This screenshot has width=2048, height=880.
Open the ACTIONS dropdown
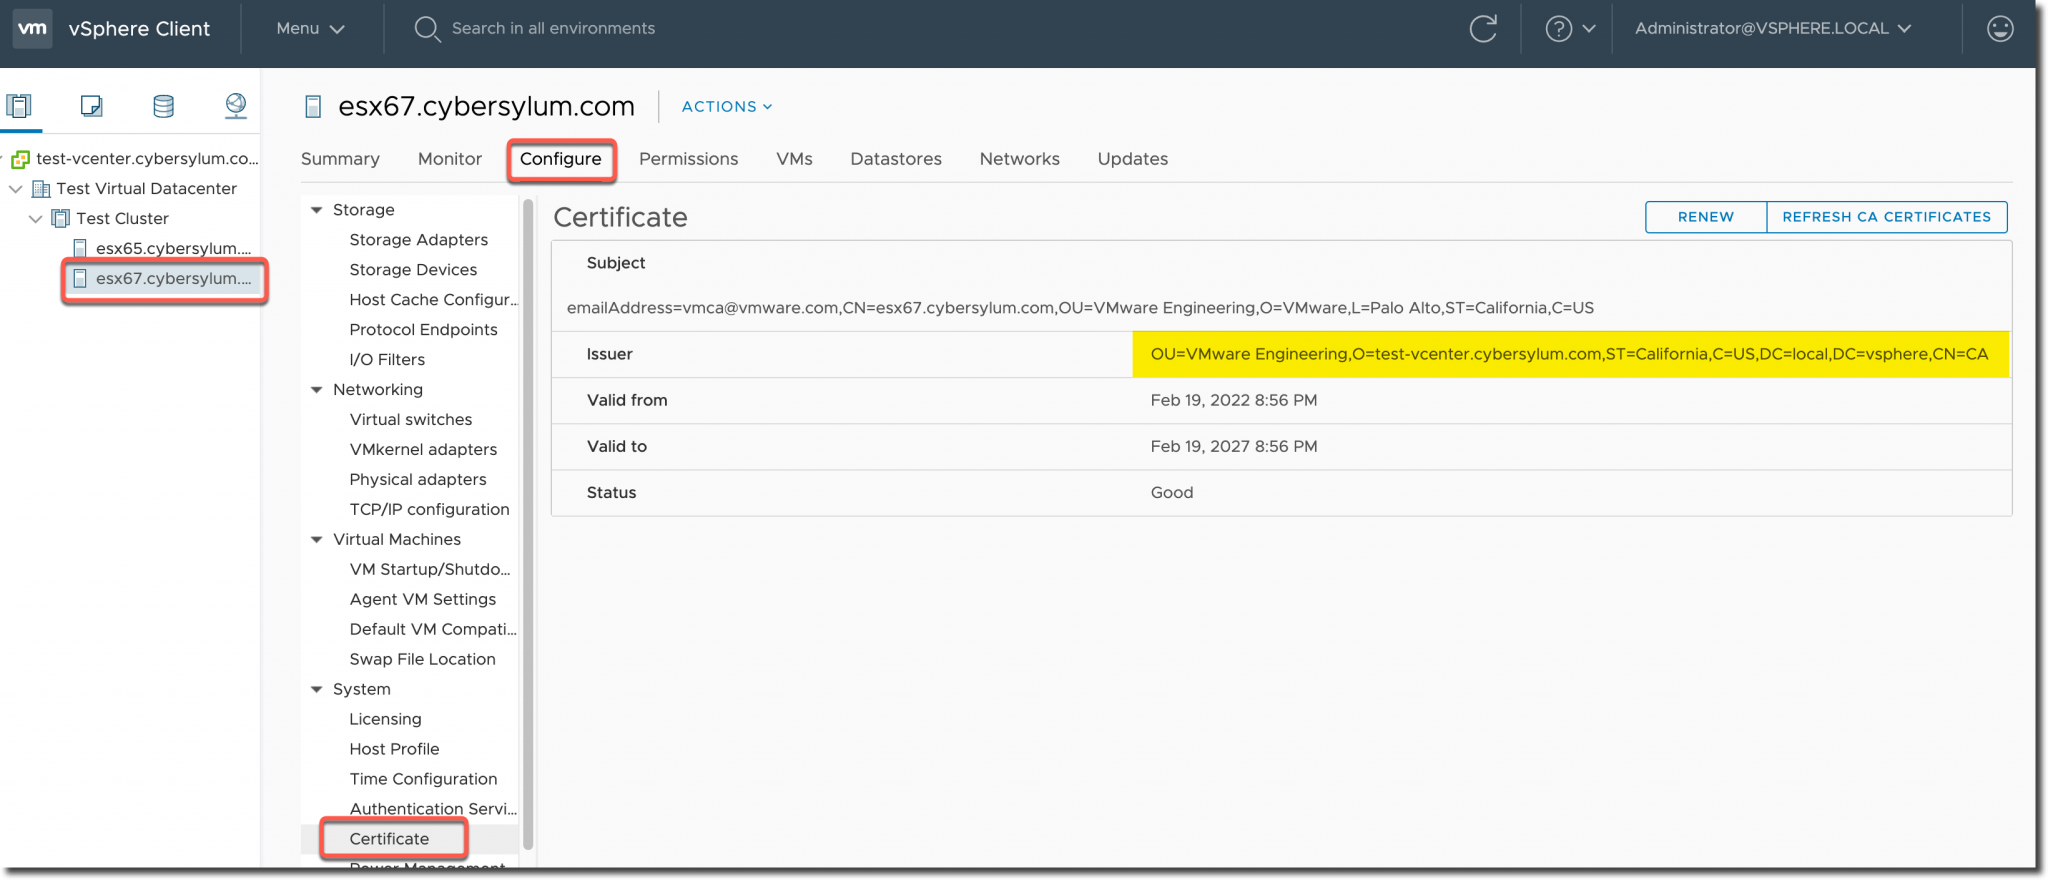727,106
